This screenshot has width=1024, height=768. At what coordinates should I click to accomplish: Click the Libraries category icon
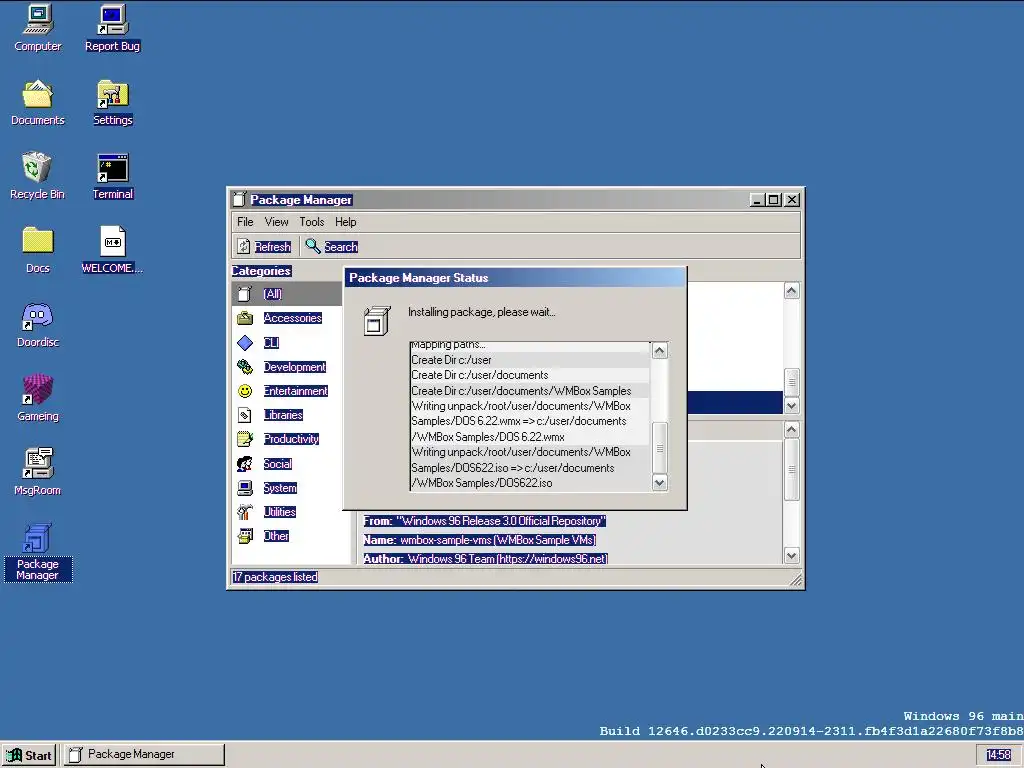click(x=245, y=415)
